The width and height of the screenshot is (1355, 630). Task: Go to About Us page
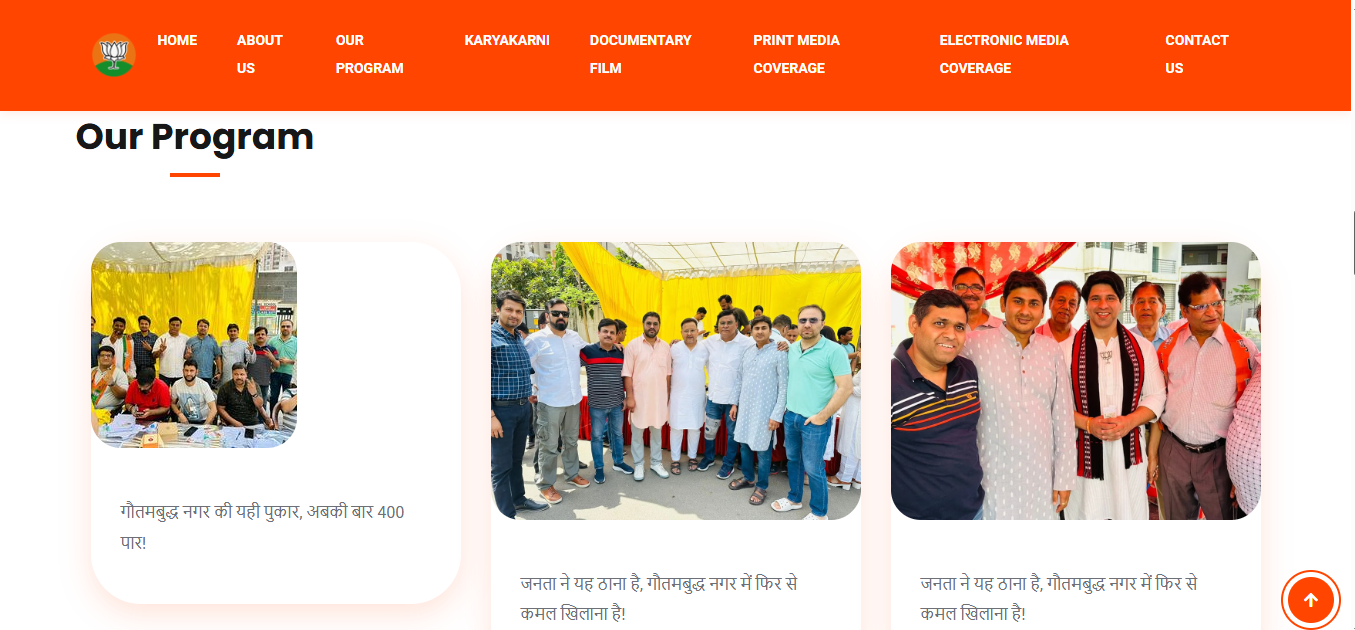(x=260, y=54)
